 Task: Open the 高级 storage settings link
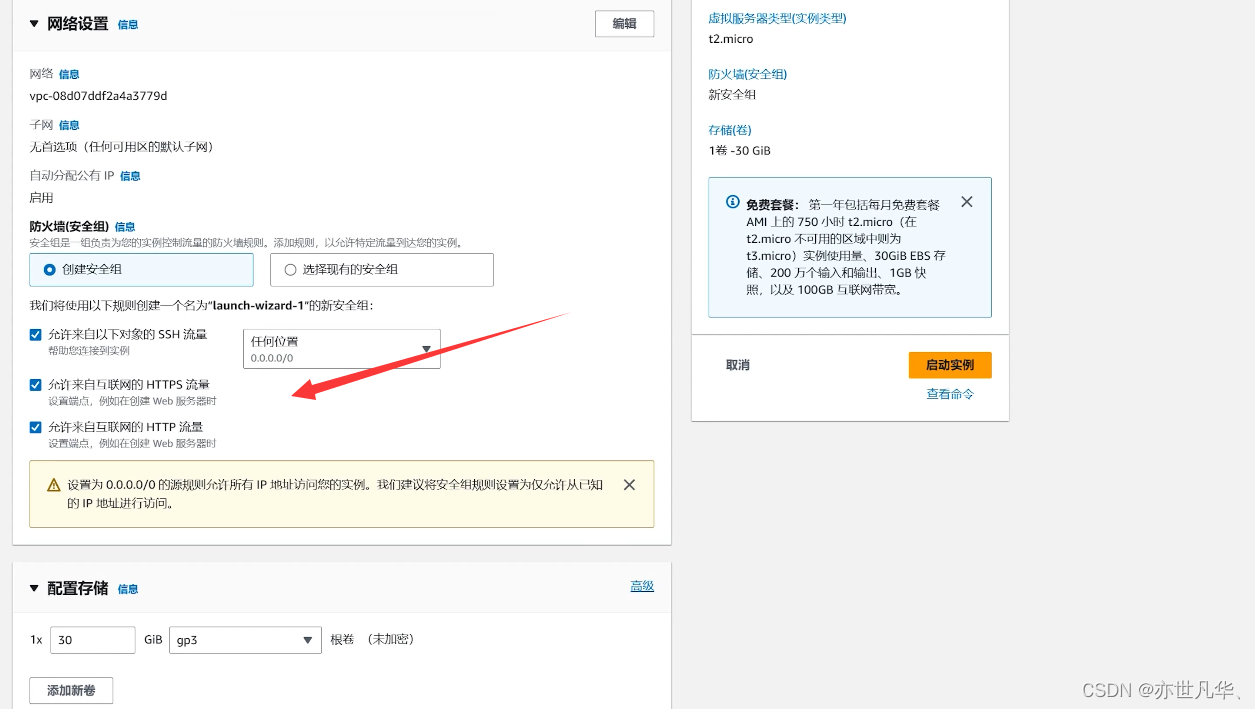pos(642,586)
